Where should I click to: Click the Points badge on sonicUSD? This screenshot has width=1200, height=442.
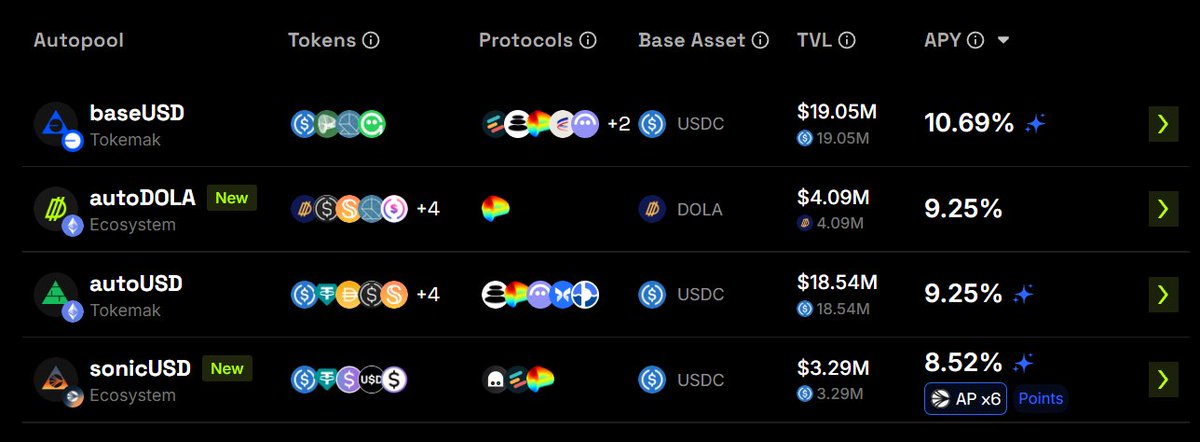pos(1040,399)
